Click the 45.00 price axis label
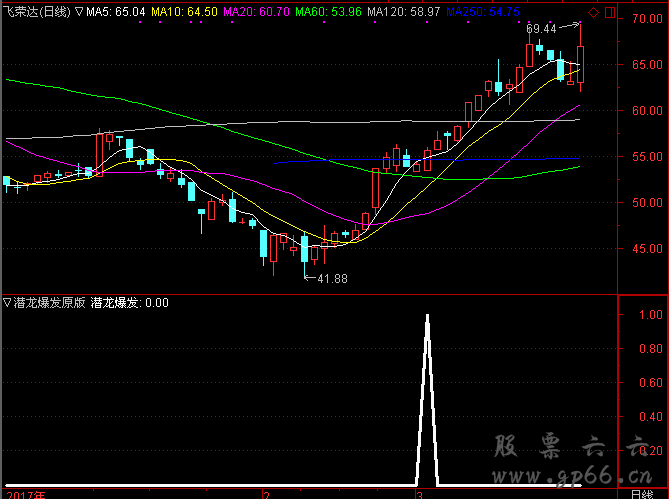This screenshot has height=499, width=669. pos(647,249)
